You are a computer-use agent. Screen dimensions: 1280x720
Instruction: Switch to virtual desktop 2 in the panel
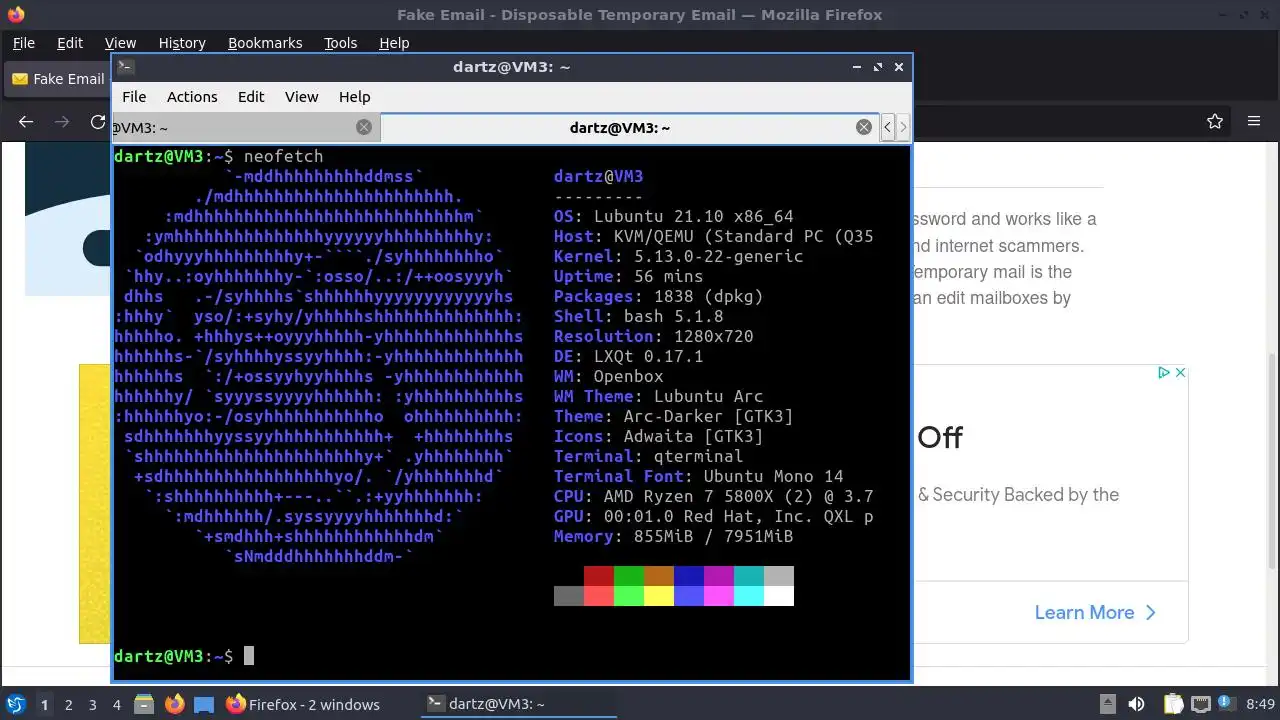pos(68,704)
